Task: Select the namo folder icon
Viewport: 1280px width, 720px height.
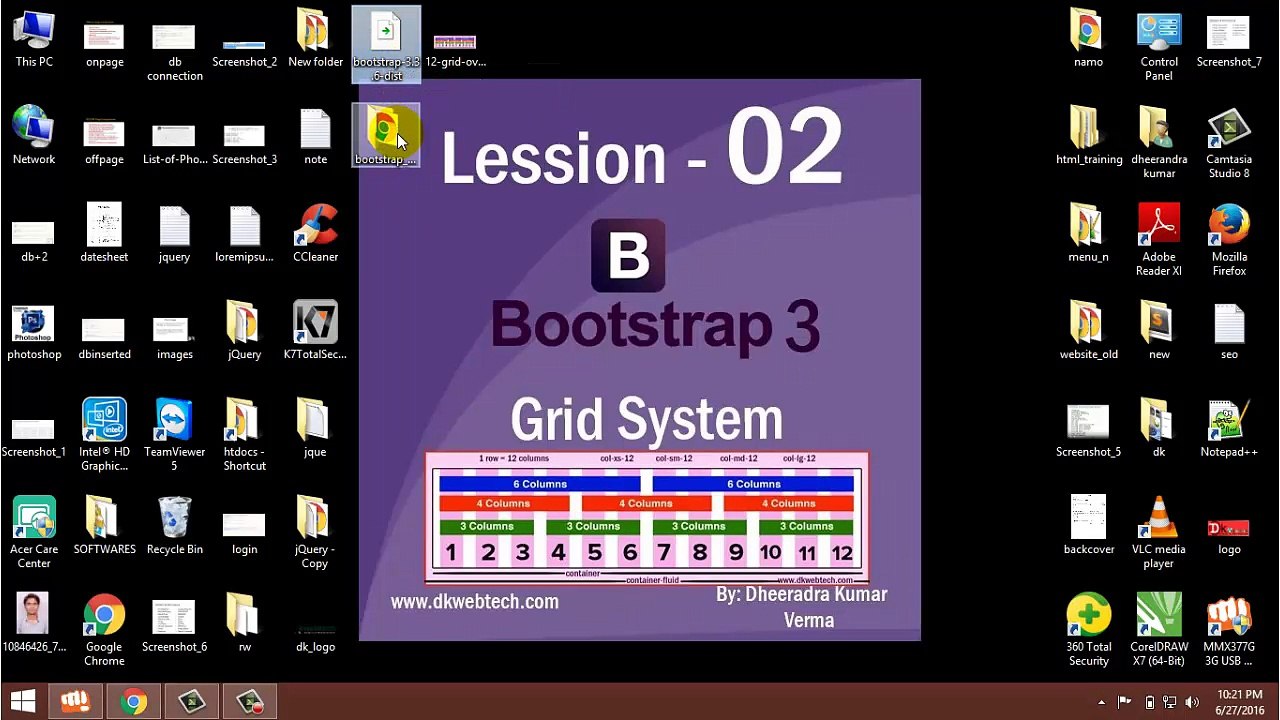Action: pos(1088,39)
